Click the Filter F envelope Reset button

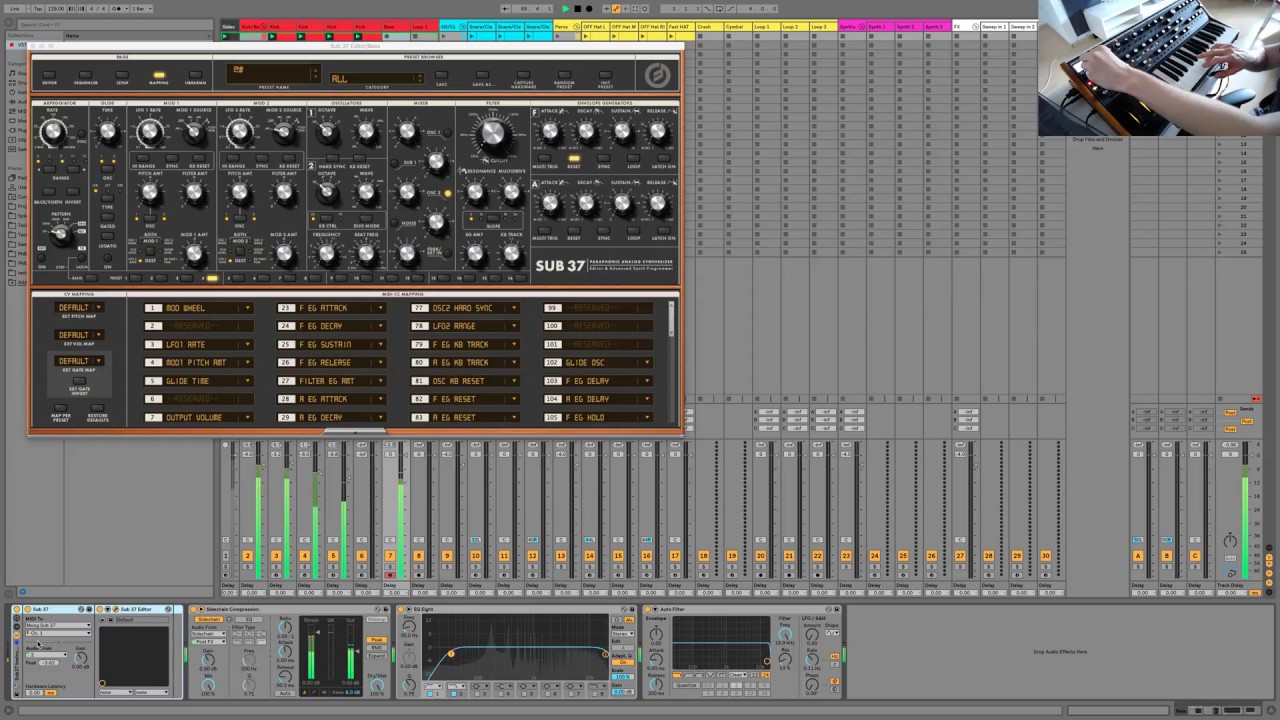[574, 158]
